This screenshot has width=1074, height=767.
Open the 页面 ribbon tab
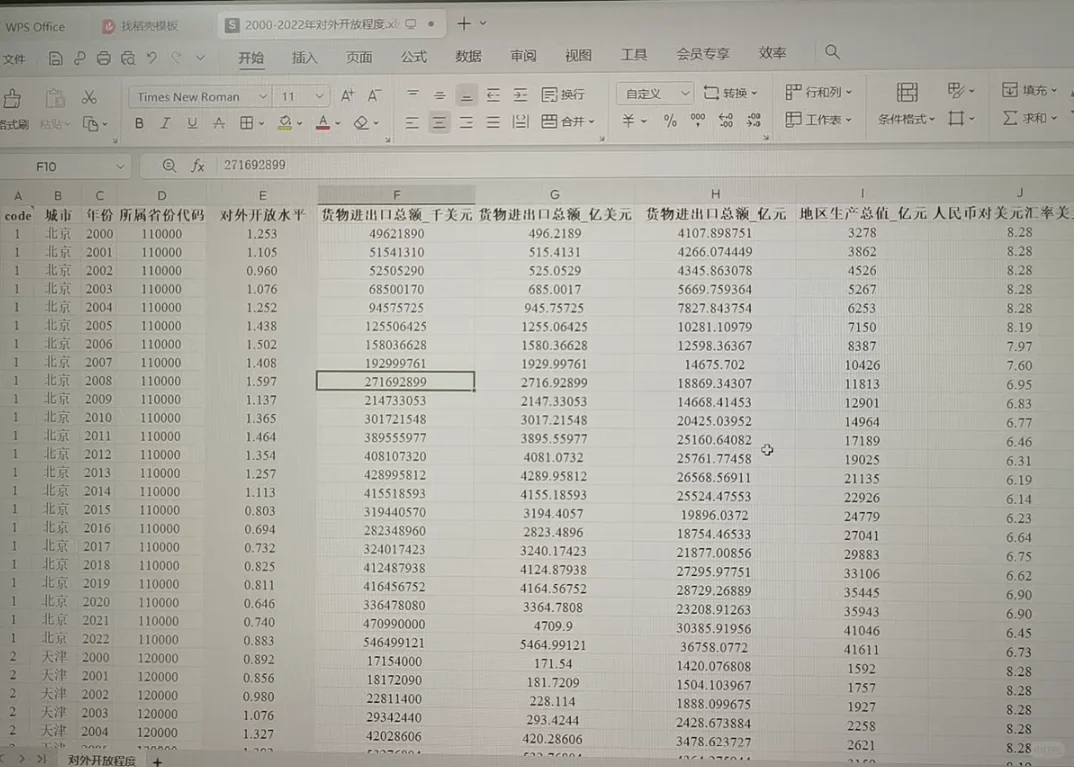point(359,58)
